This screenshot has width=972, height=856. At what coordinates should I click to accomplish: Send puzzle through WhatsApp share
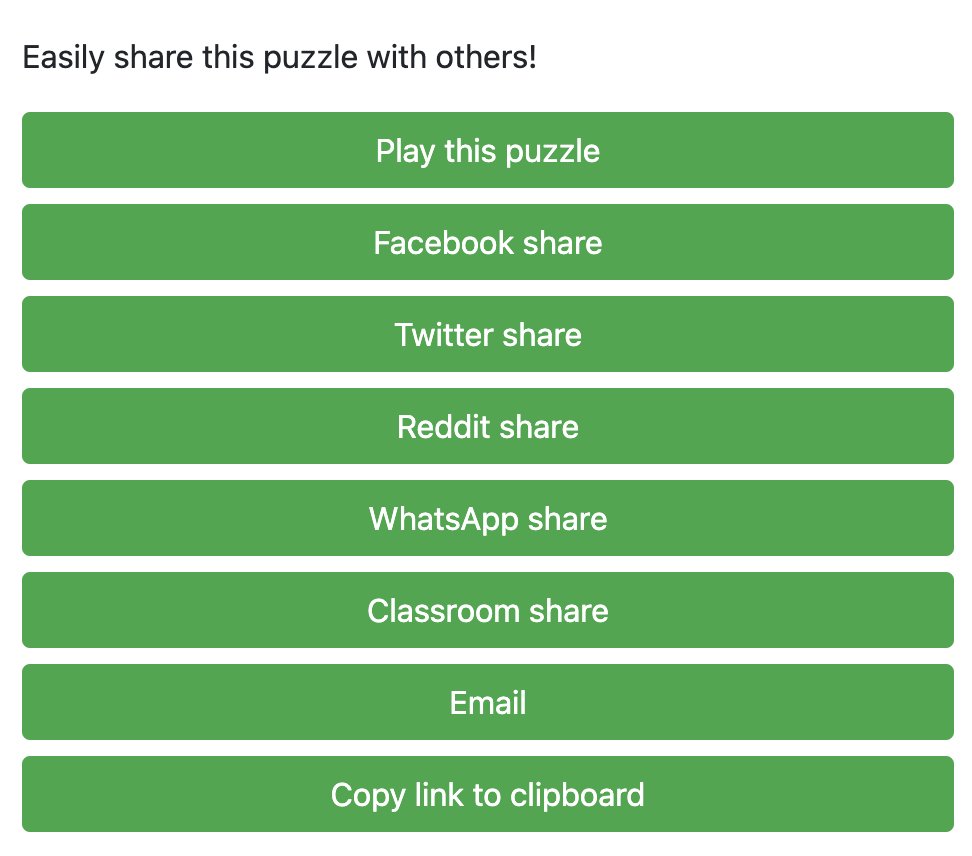[488, 519]
